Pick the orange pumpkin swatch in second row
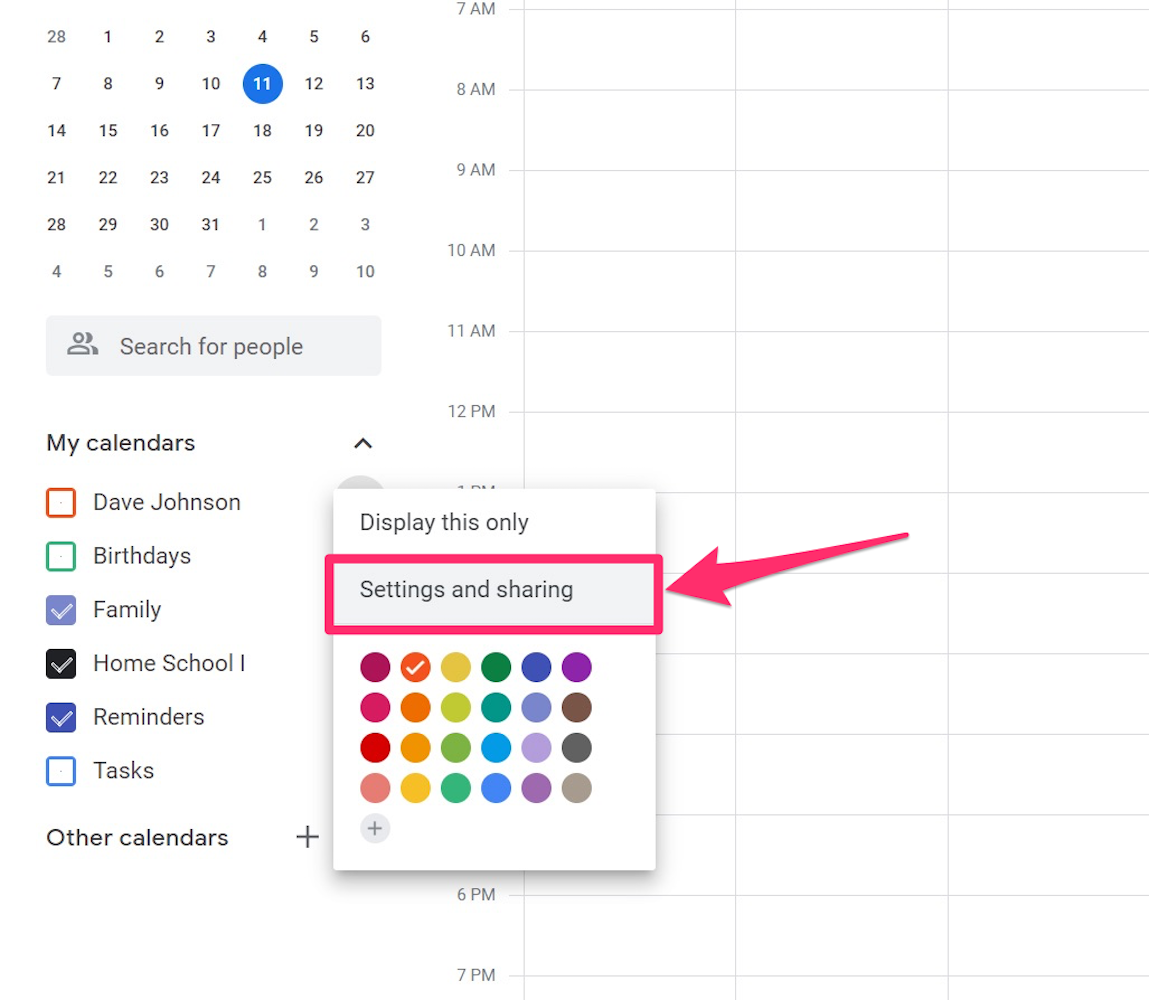The height and width of the screenshot is (1000, 1149). point(415,707)
